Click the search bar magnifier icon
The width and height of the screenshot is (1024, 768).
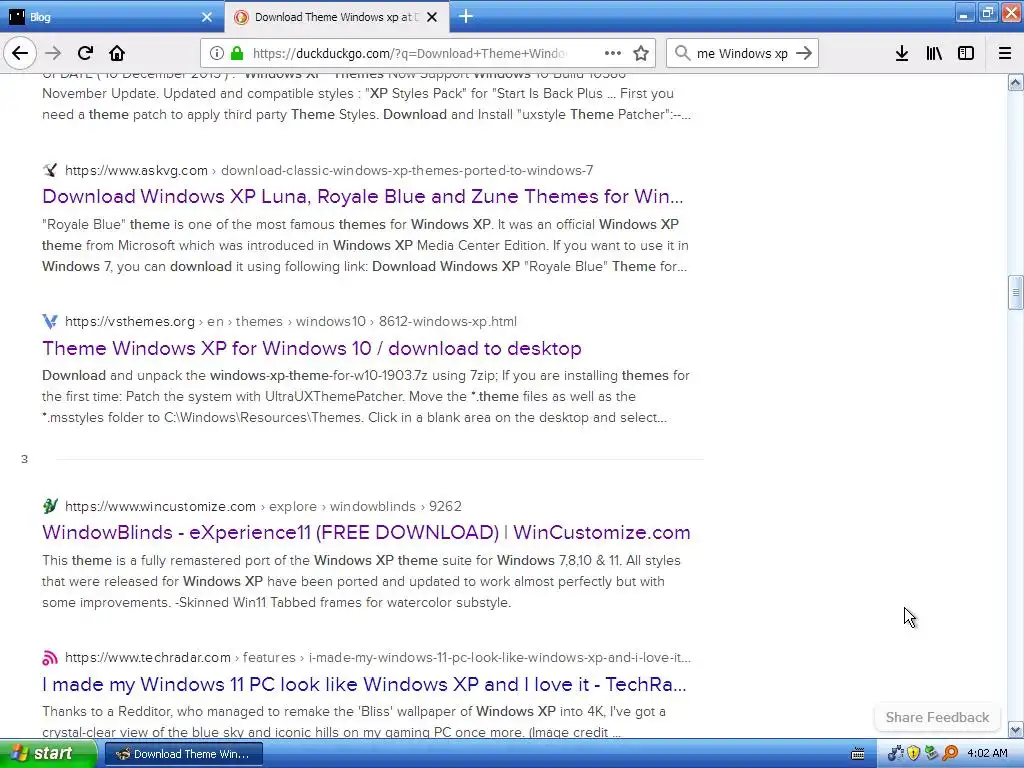[682, 53]
